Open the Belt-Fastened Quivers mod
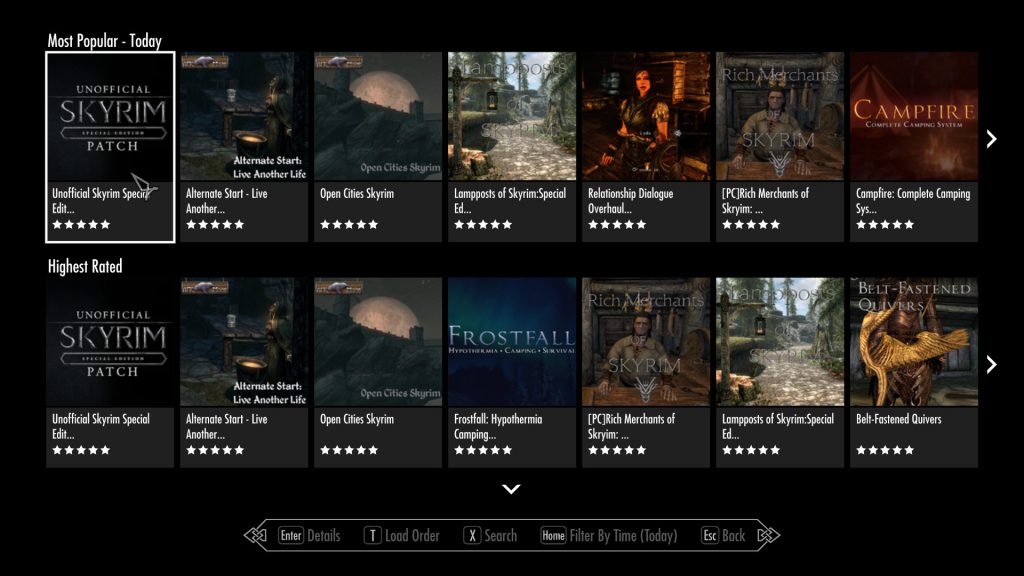This screenshot has width=1024, height=576. [914, 372]
